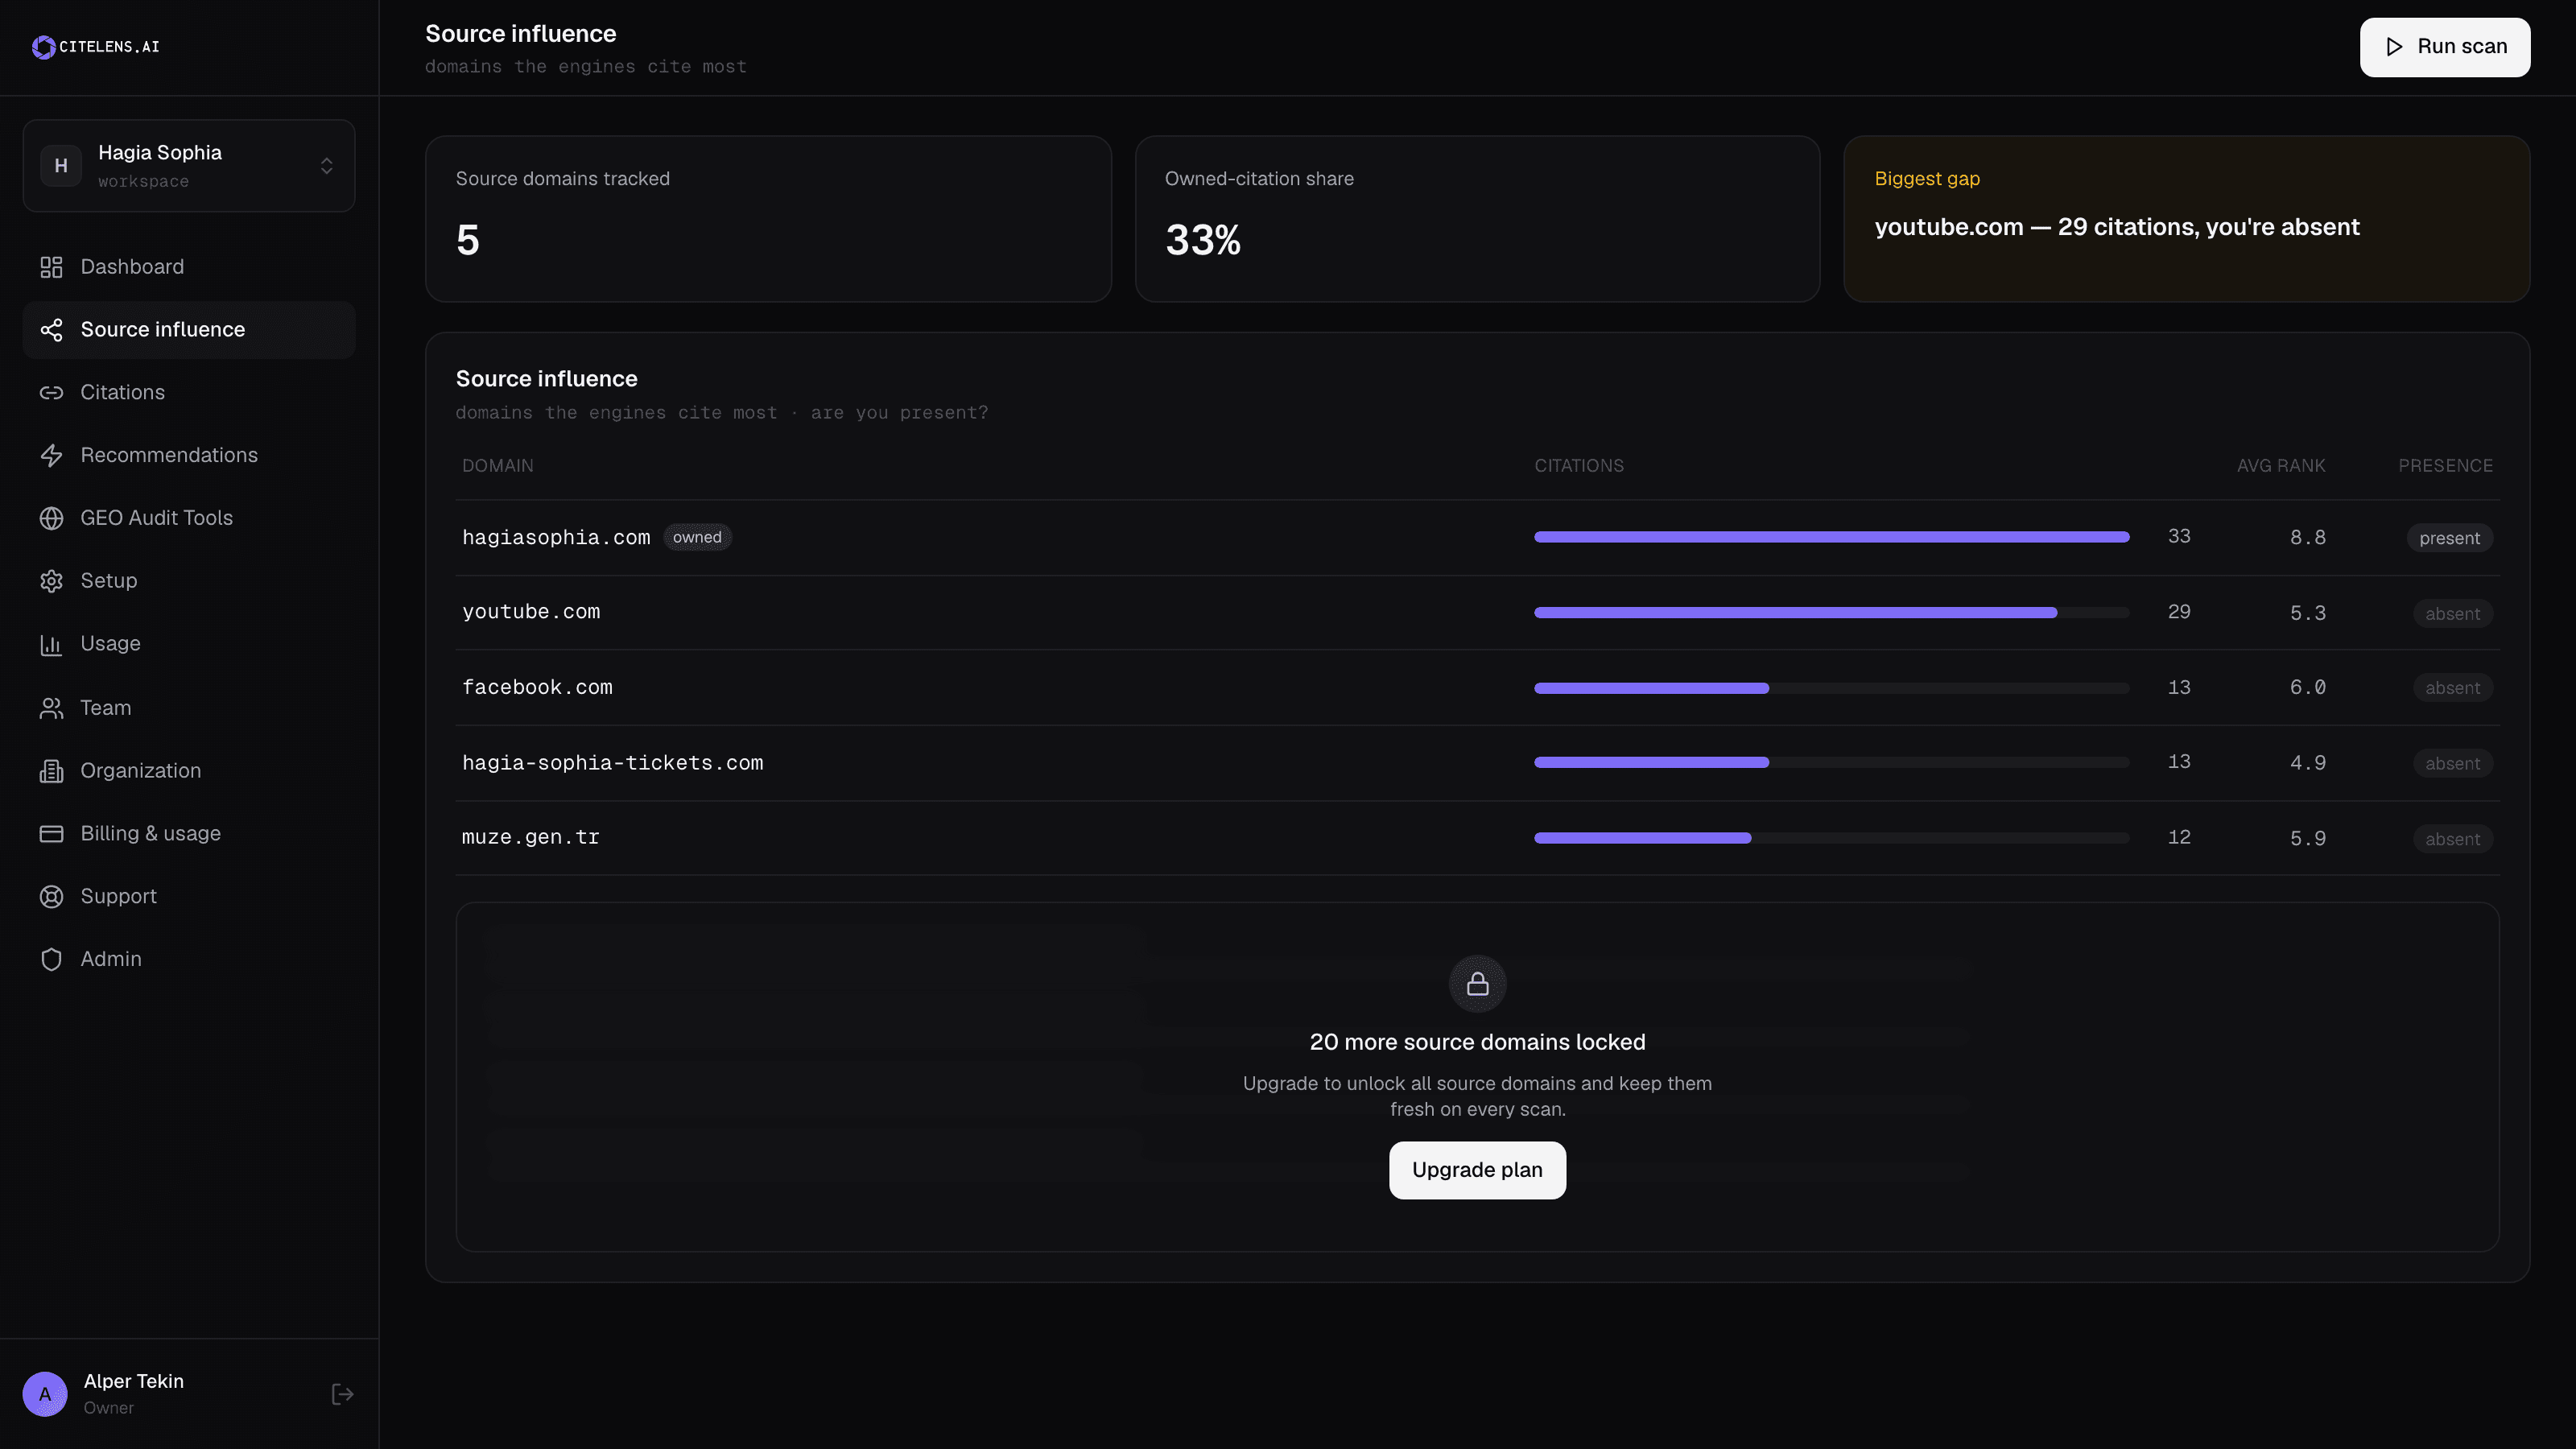This screenshot has width=2576, height=1449.
Task: Click the Citations column header
Action: 1579,466
